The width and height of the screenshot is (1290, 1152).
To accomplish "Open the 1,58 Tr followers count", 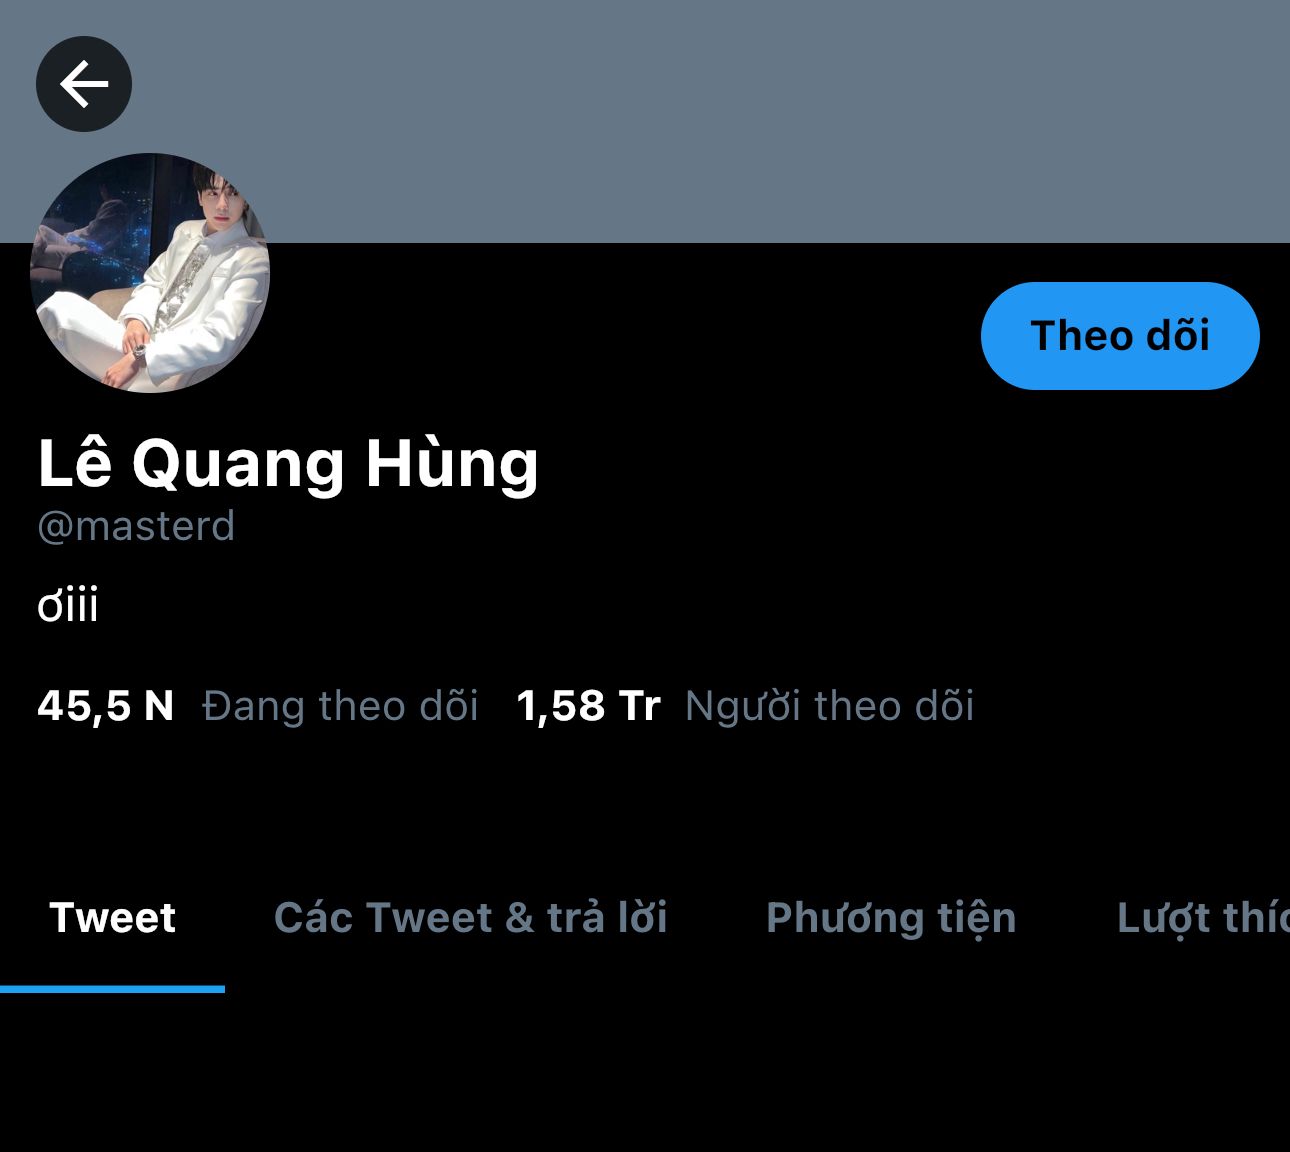I will click(x=588, y=706).
